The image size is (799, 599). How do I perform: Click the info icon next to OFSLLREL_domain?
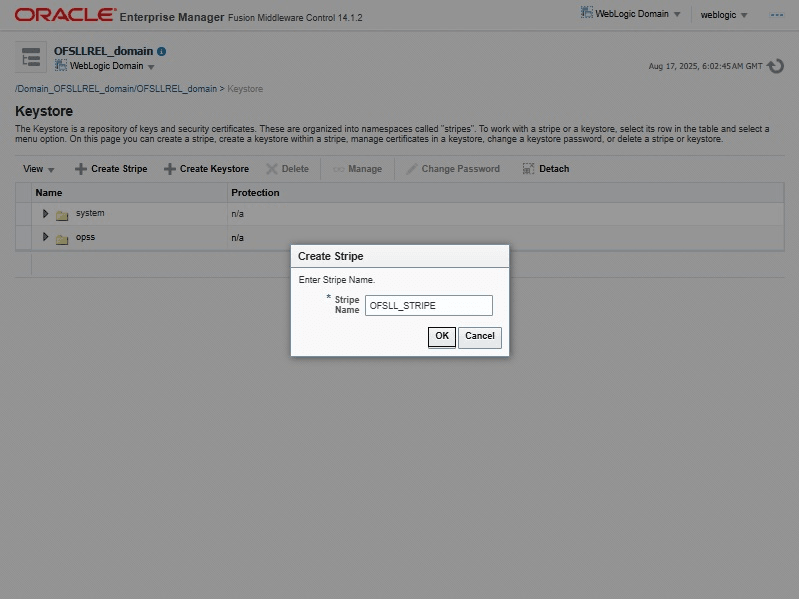pyautogui.click(x=162, y=51)
